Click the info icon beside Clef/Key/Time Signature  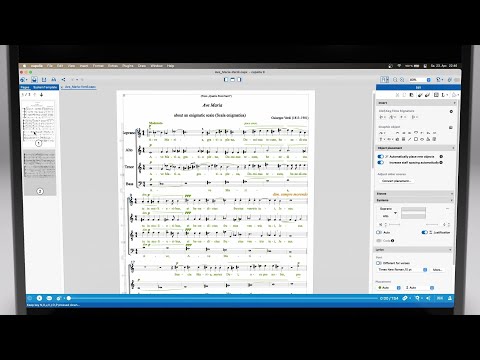coord(451,111)
